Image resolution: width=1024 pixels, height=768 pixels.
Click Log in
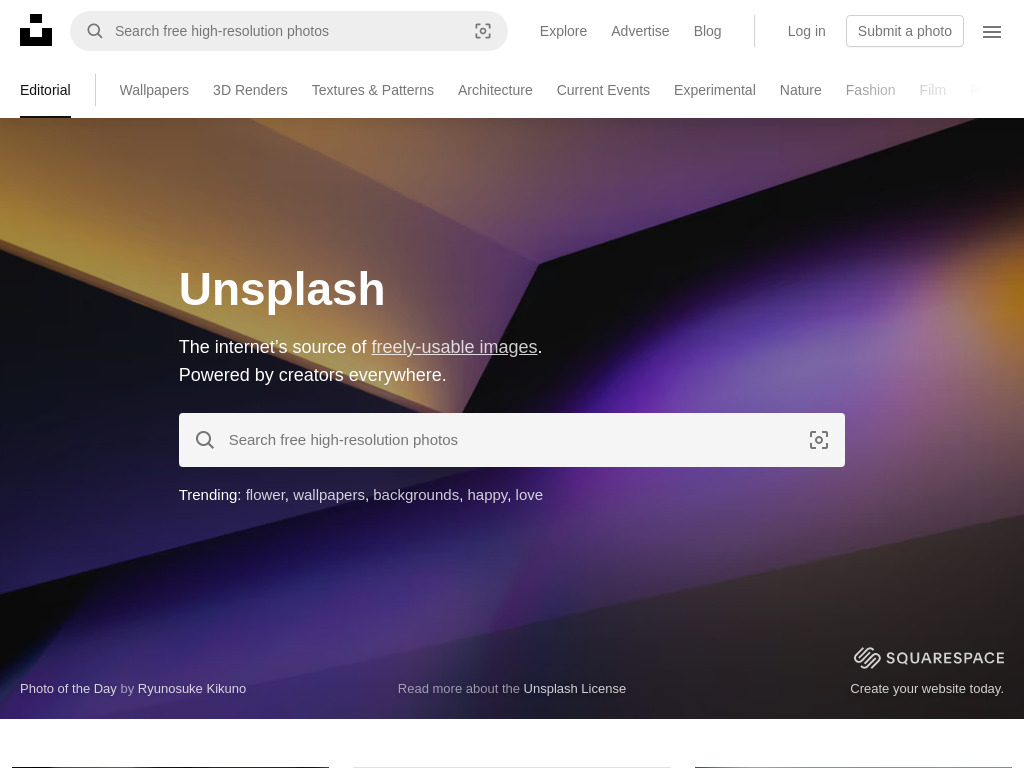click(x=806, y=31)
